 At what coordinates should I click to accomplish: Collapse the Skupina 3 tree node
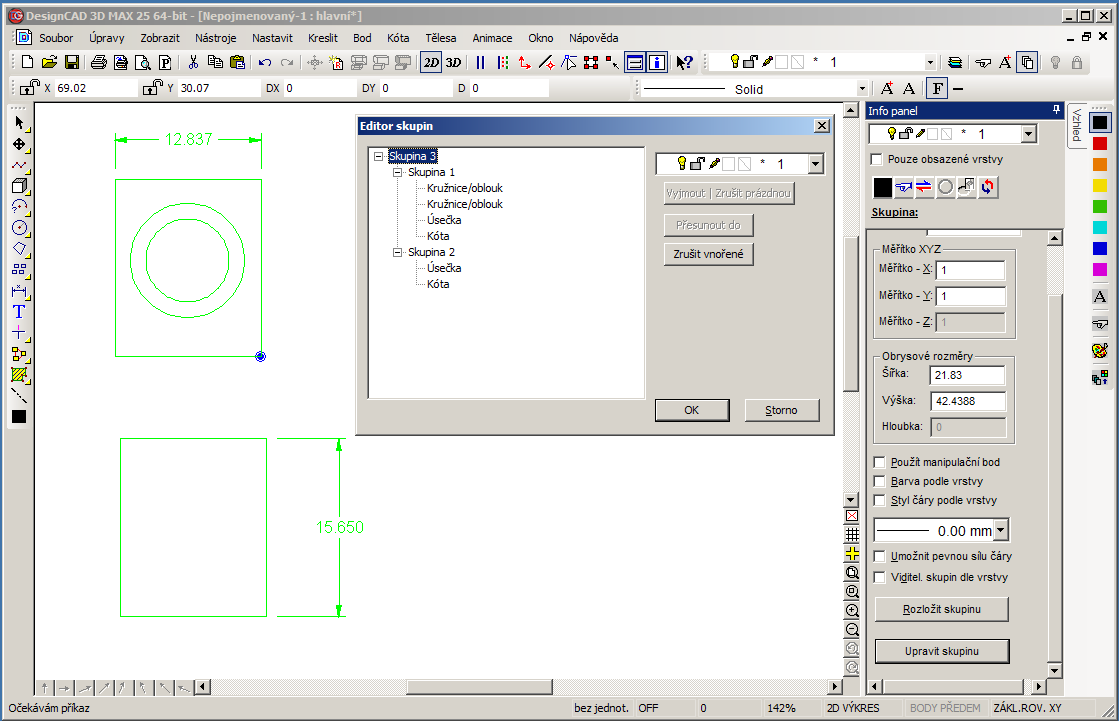[378, 156]
